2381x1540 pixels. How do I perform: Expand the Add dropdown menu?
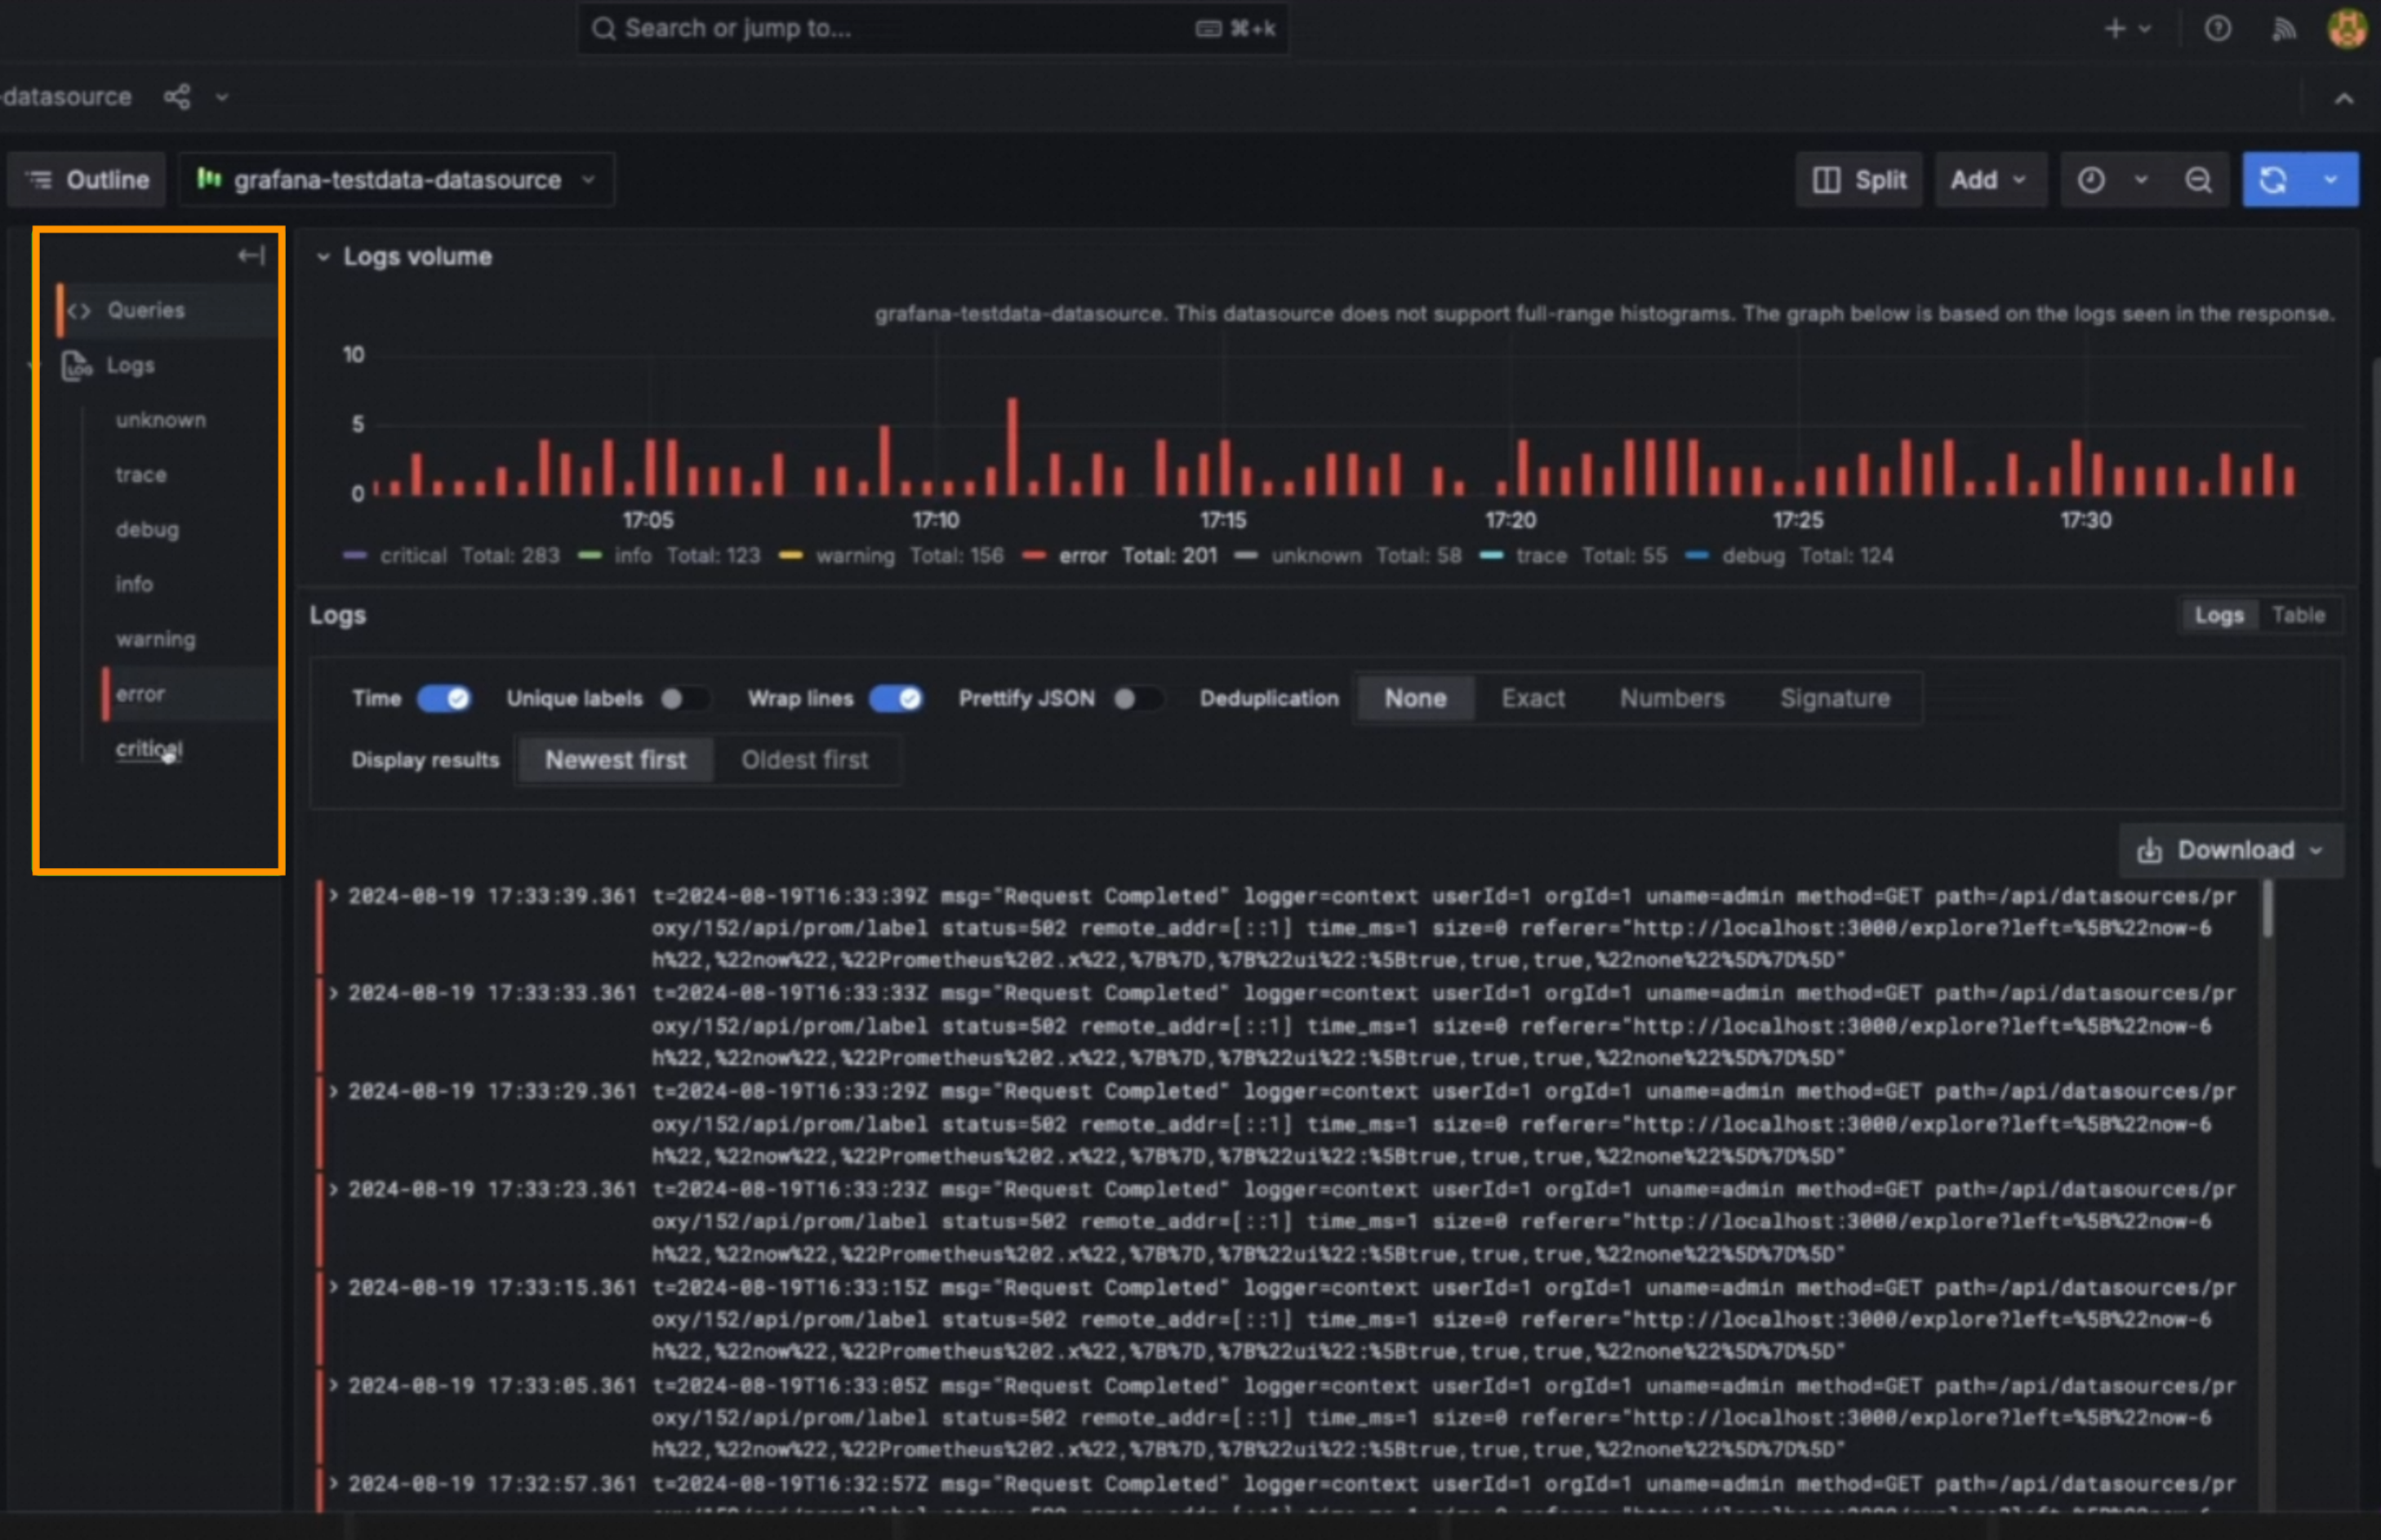click(1988, 180)
